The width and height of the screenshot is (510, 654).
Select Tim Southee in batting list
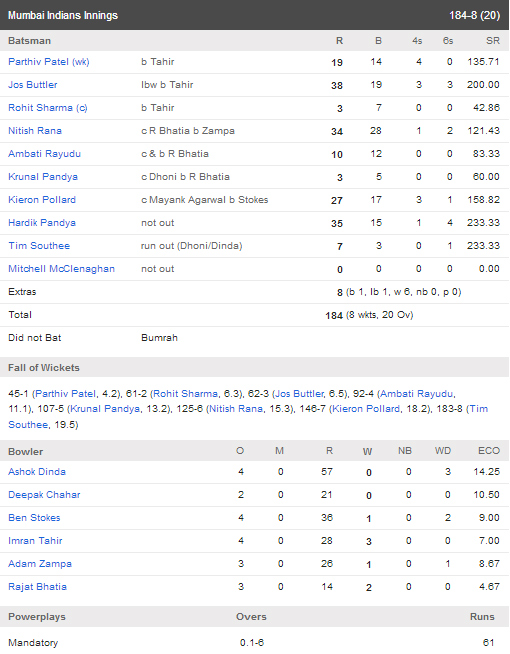39,245
